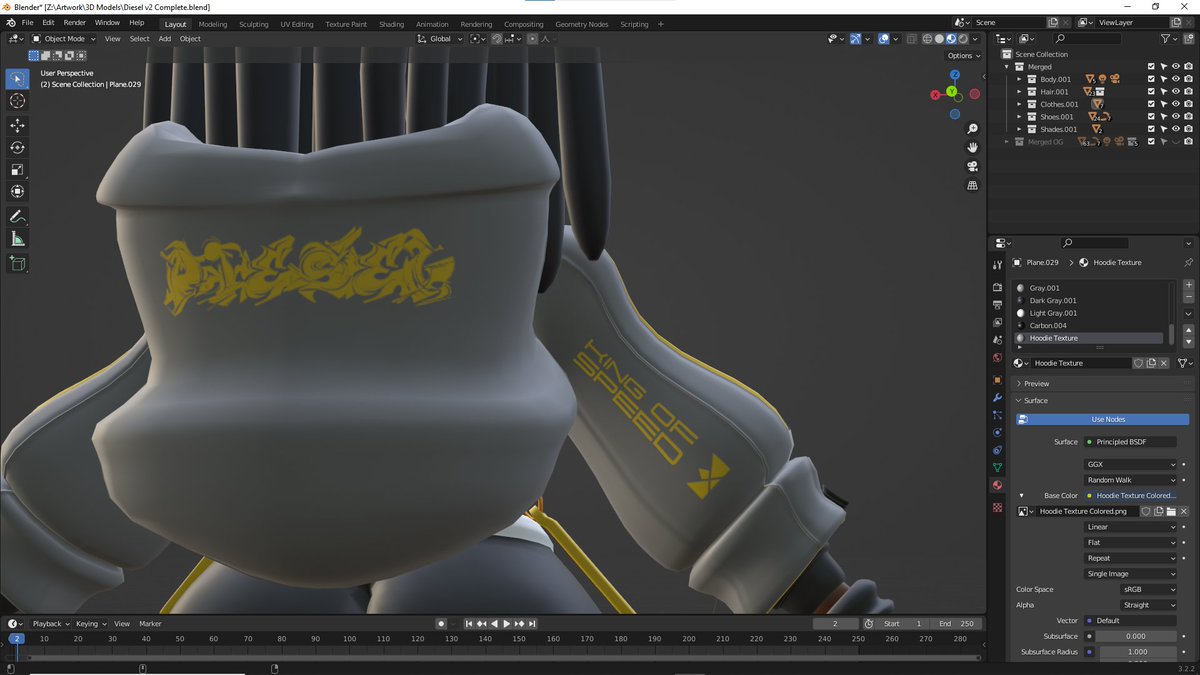Image resolution: width=1200 pixels, height=675 pixels.
Task: Select the Carbon.004 material slot
Action: 1090,325
